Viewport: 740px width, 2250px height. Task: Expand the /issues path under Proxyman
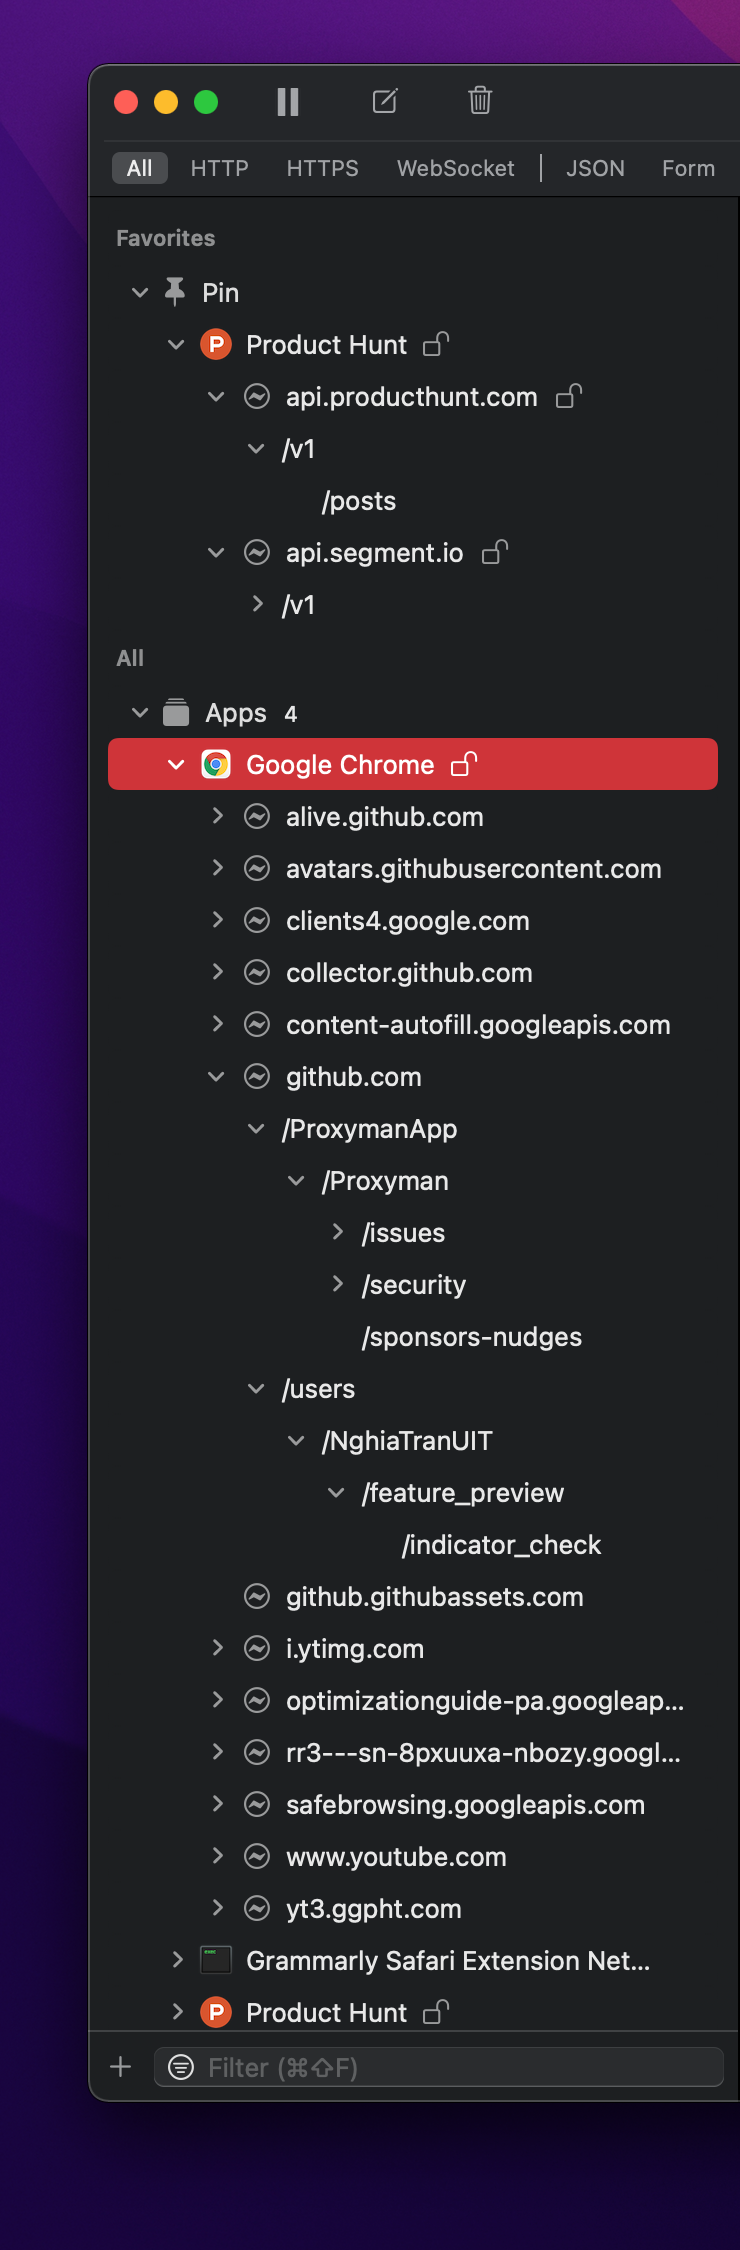[337, 1232]
